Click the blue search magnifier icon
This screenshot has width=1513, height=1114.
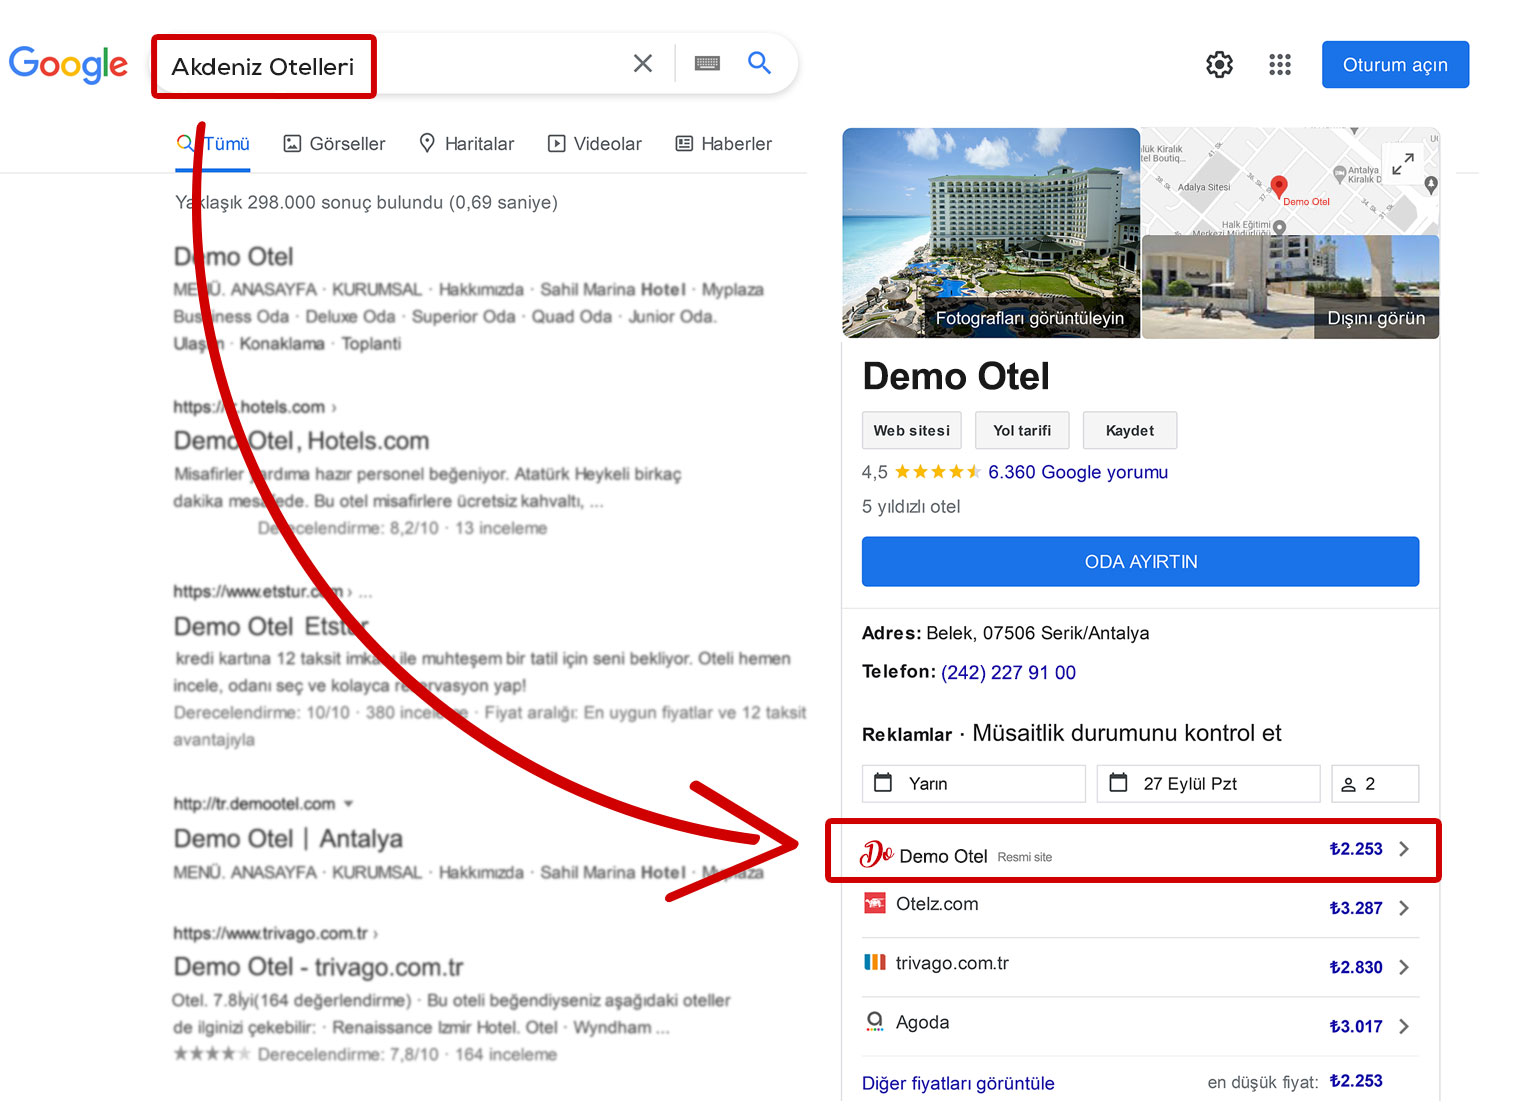point(760,63)
